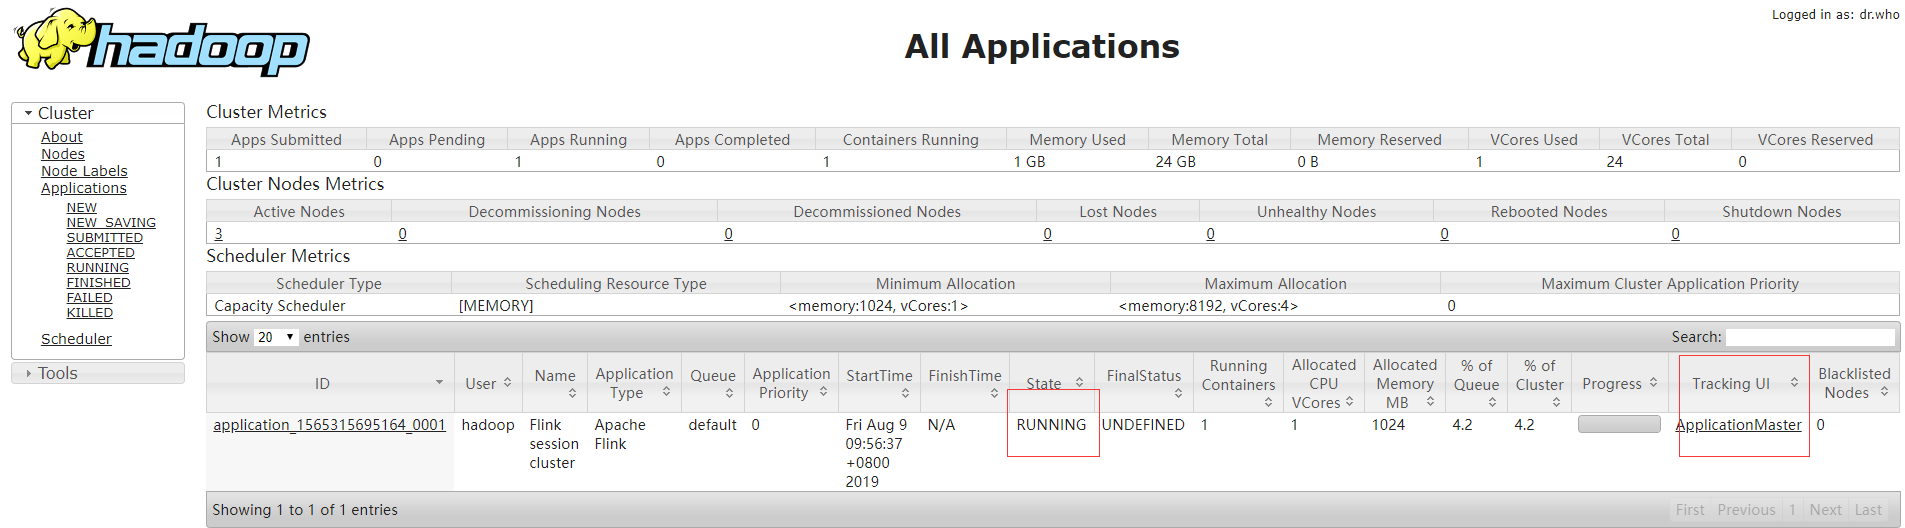Screen dimensions: 1905x528
Task: Sort table by FinishTime column
Action: (965, 383)
